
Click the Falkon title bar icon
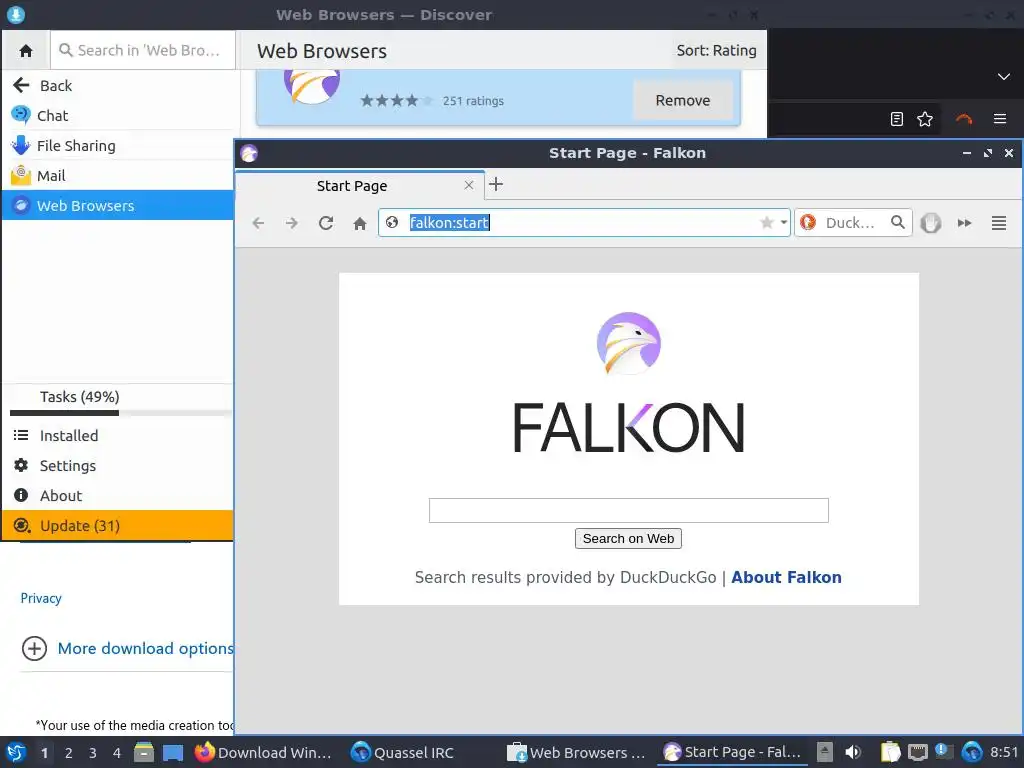249,153
